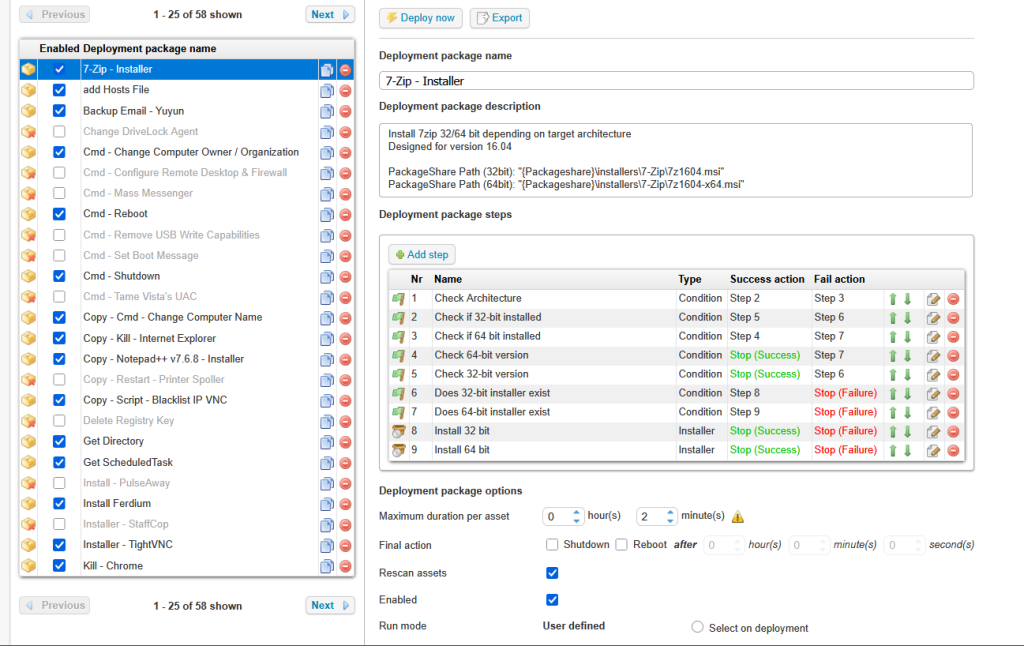
Task: Click the Deploy now button
Action: pyautogui.click(x=421, y=18)
